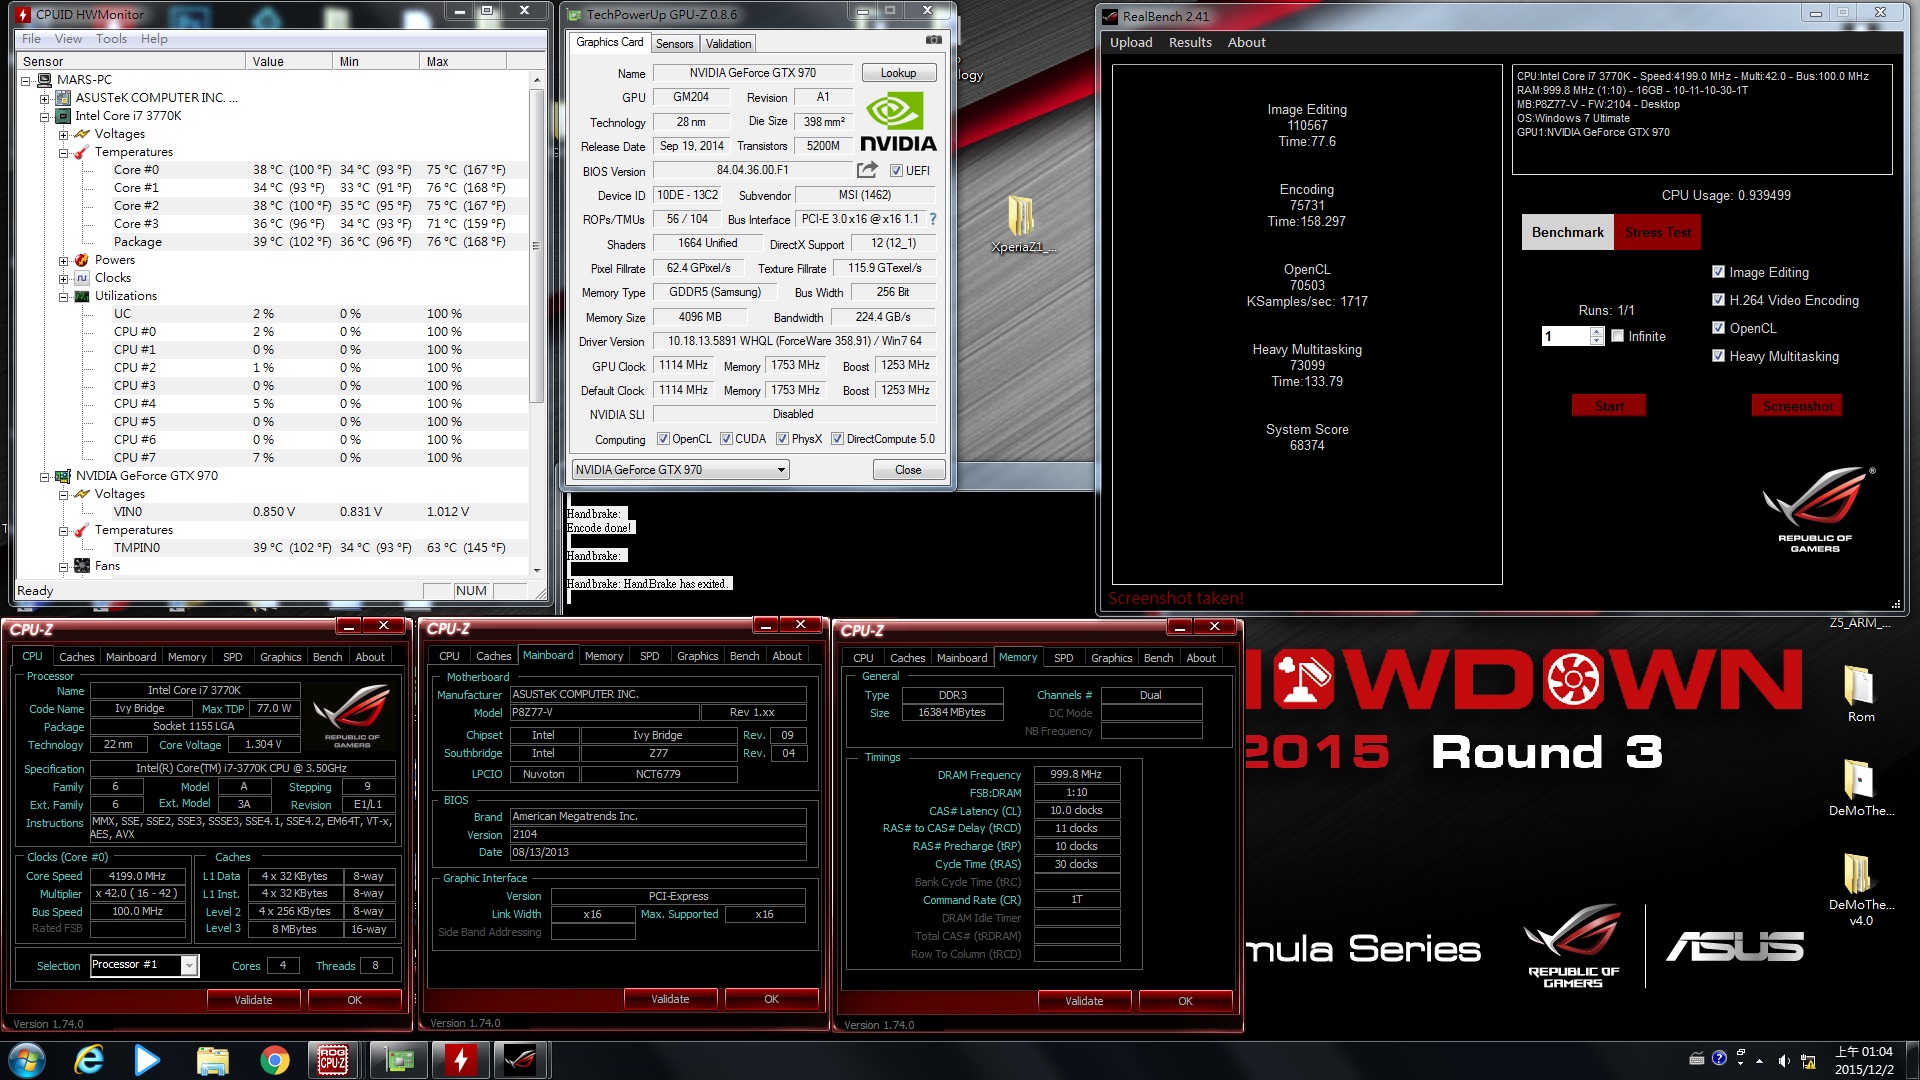Open the Upload menu in RealBench
This screenshot has height=1080, width=1920.
point(1131,43)
